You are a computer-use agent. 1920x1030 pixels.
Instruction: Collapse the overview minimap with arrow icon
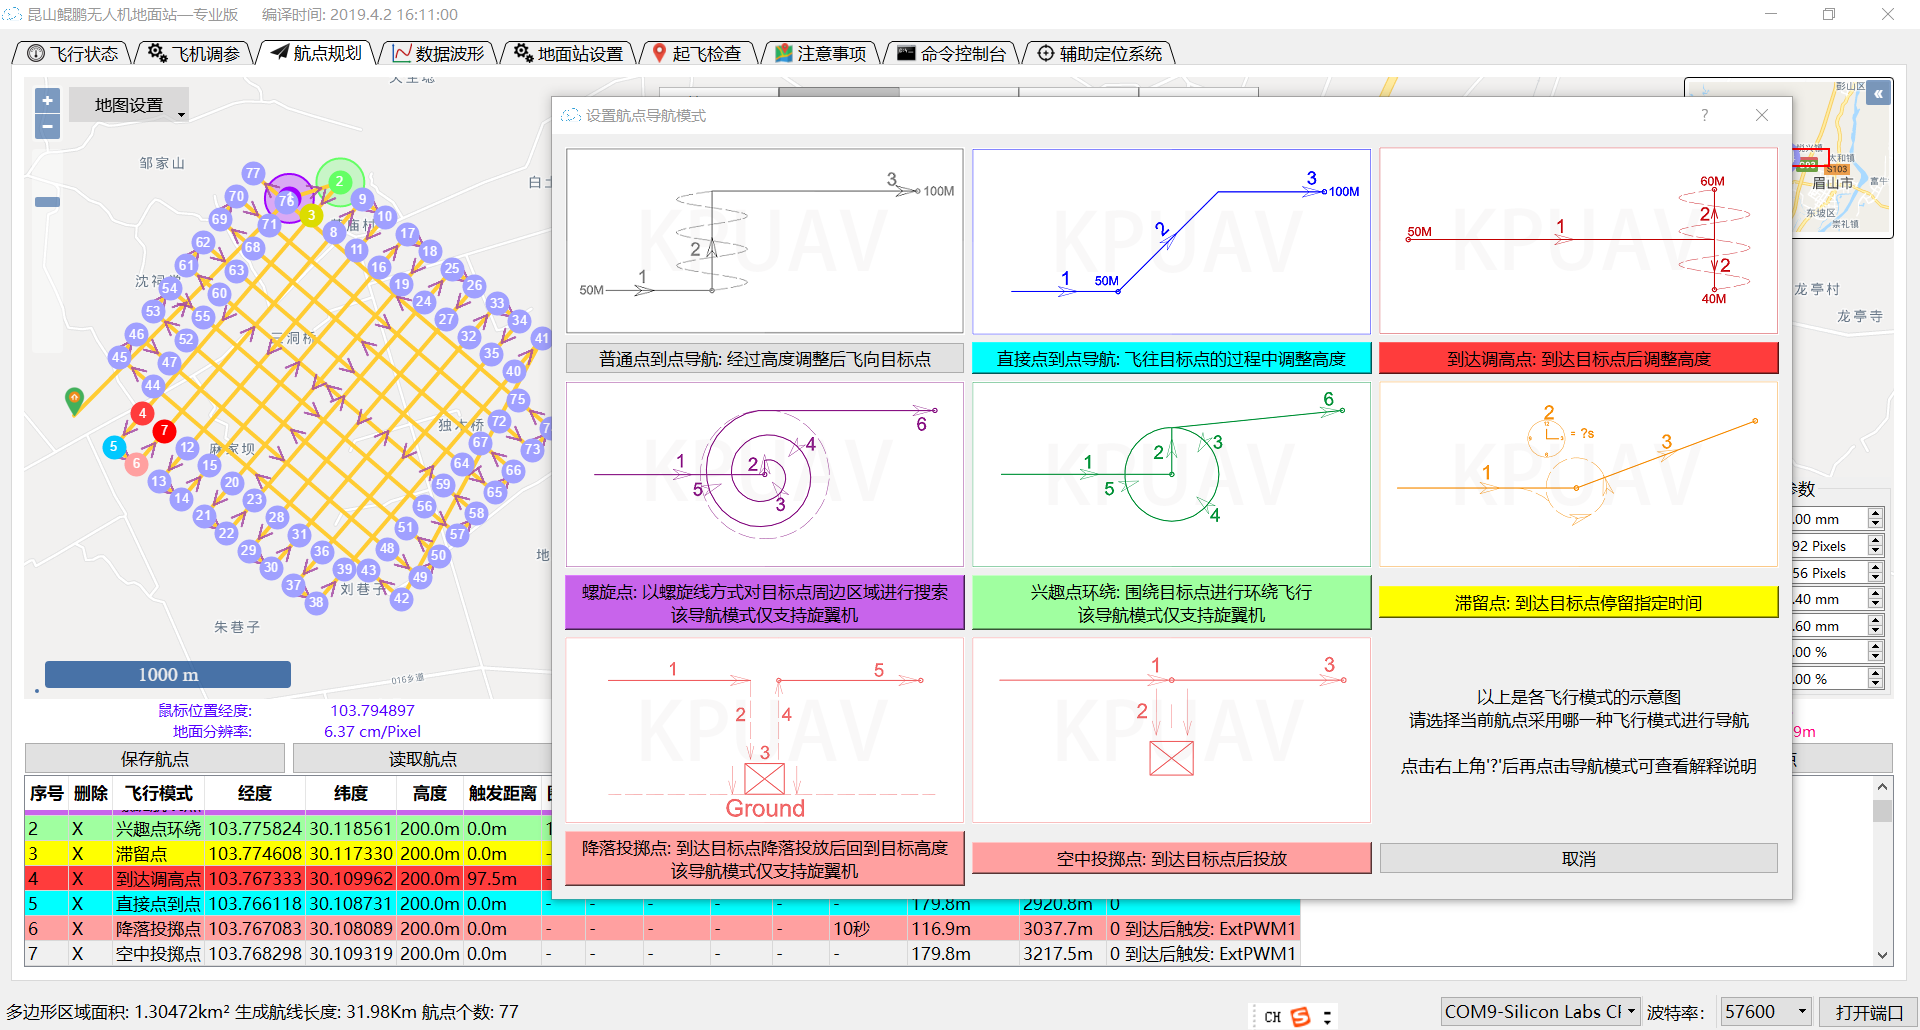1879,94
